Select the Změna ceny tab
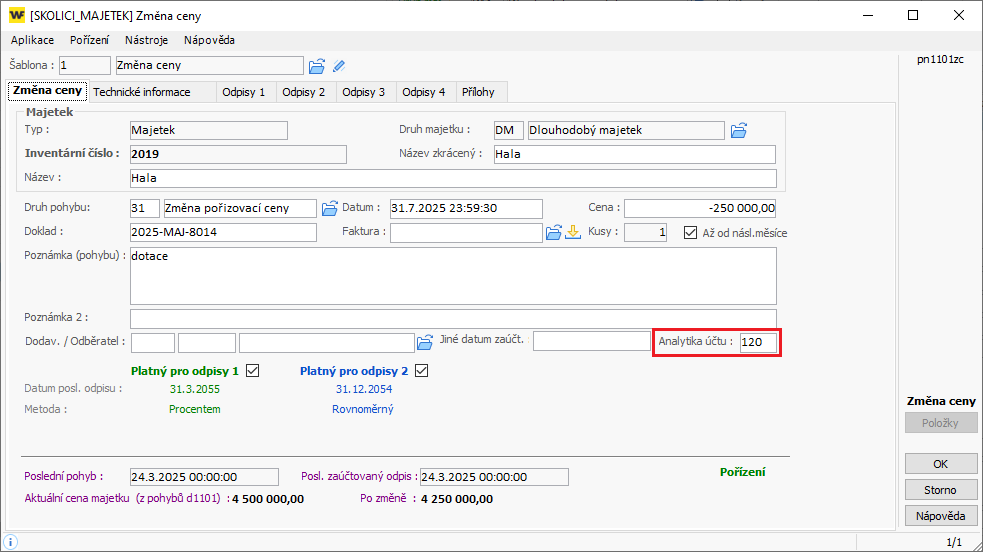This screenshot has height=552, width=983. click(48, 90)
